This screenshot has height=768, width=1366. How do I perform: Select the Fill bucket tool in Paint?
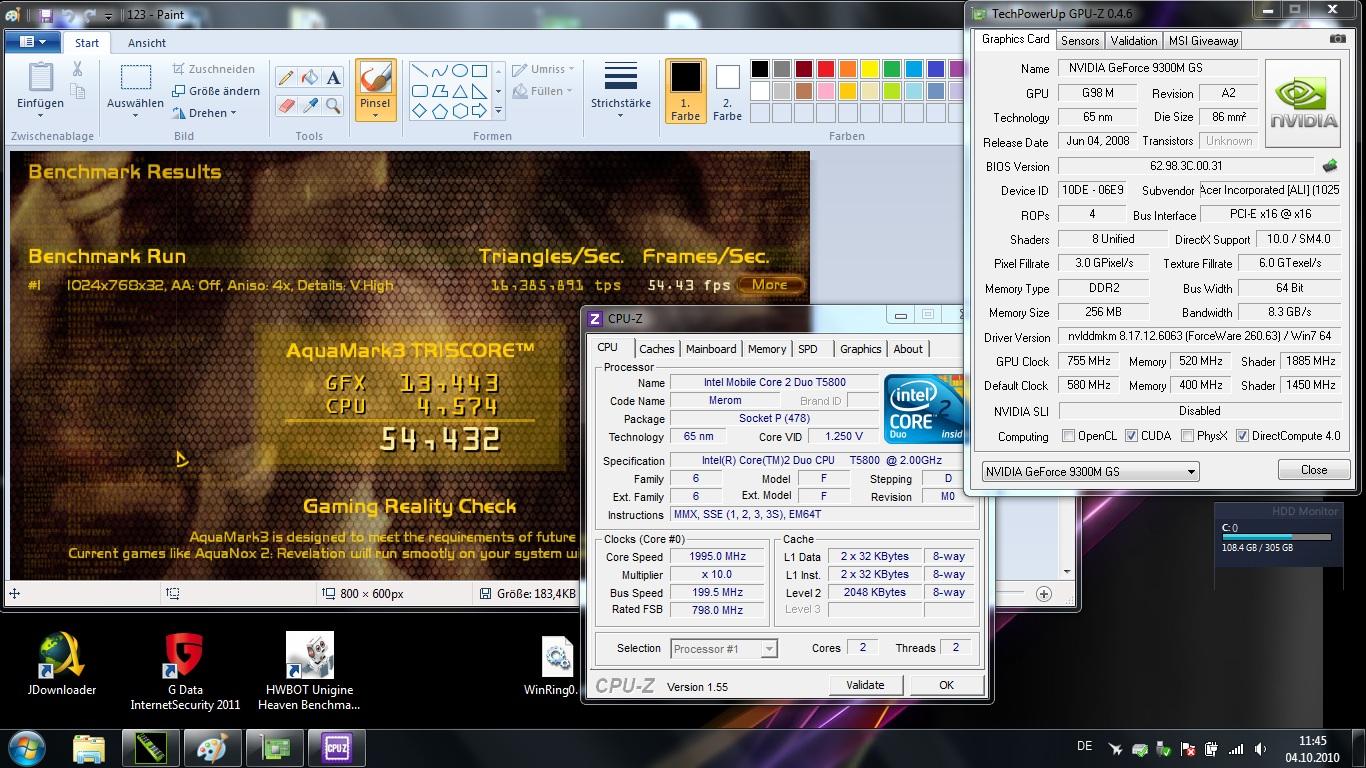point(310,78)
